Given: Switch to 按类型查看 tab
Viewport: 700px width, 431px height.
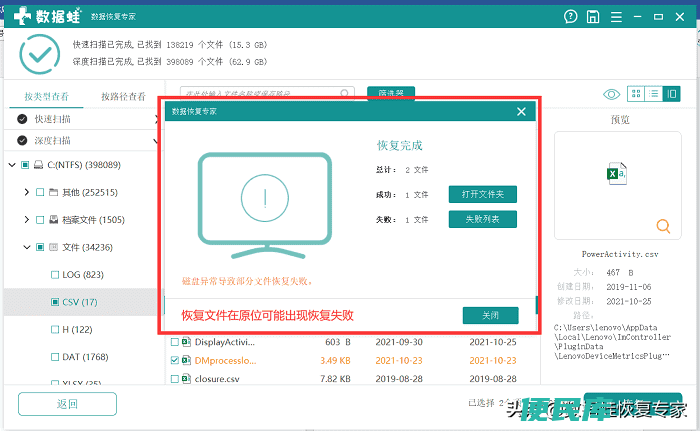Looking at the screenshot, I should pos(46,96).
